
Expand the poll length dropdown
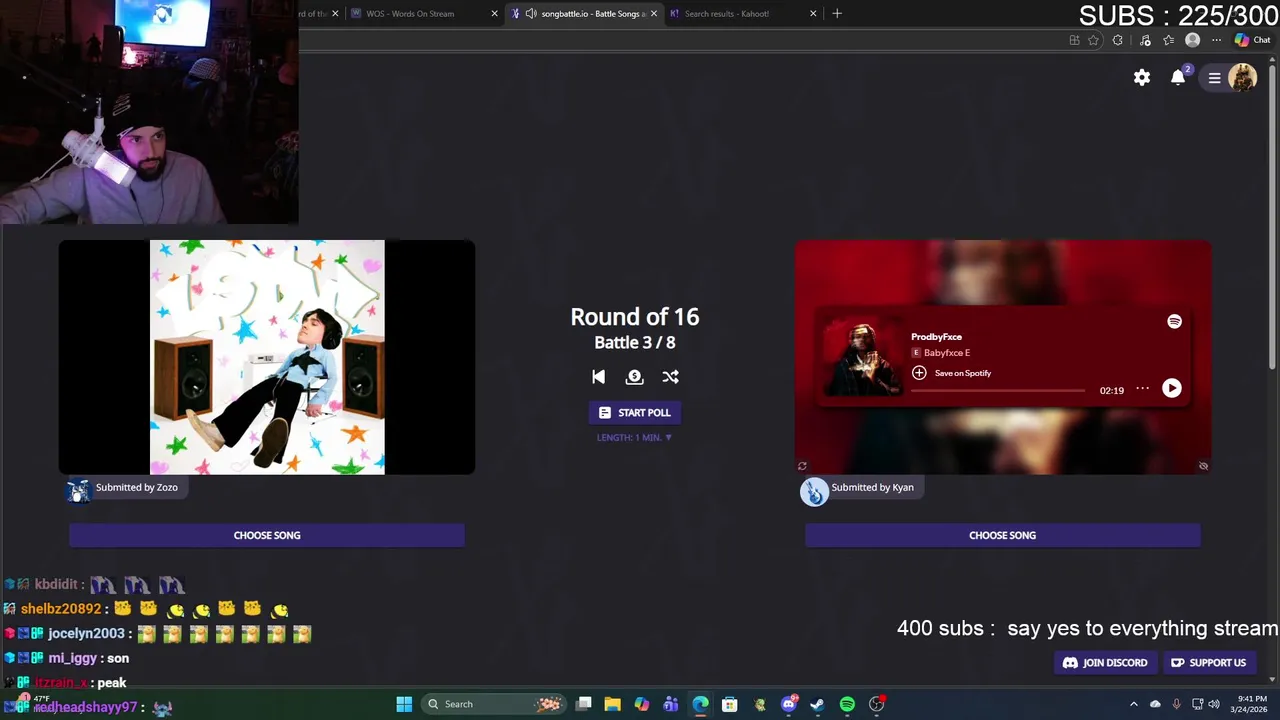pos(634,437)
